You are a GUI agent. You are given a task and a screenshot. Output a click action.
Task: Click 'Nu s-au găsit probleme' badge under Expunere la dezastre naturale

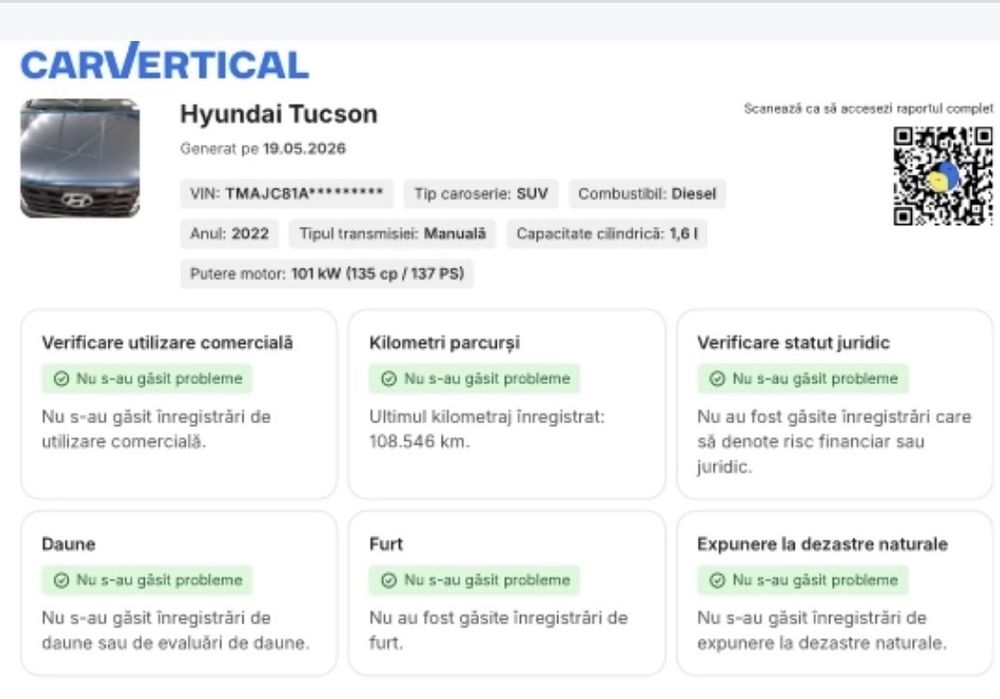click(x=802, y=580)
